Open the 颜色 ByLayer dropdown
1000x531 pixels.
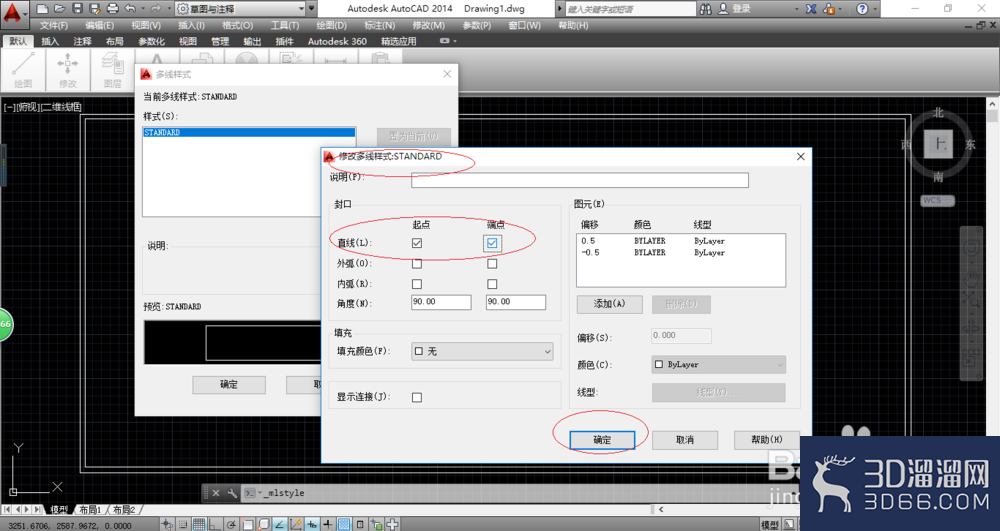click(x=719, y=365)
